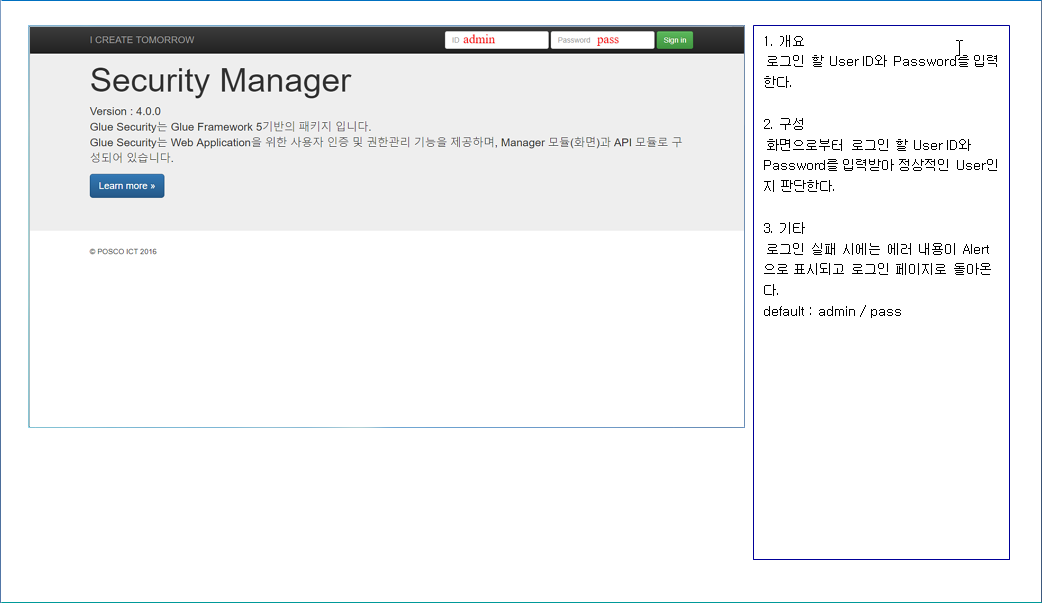Click the Glue Framework 5기반 description line
The image size is (1042, 603).
click(x=230, y=127)
